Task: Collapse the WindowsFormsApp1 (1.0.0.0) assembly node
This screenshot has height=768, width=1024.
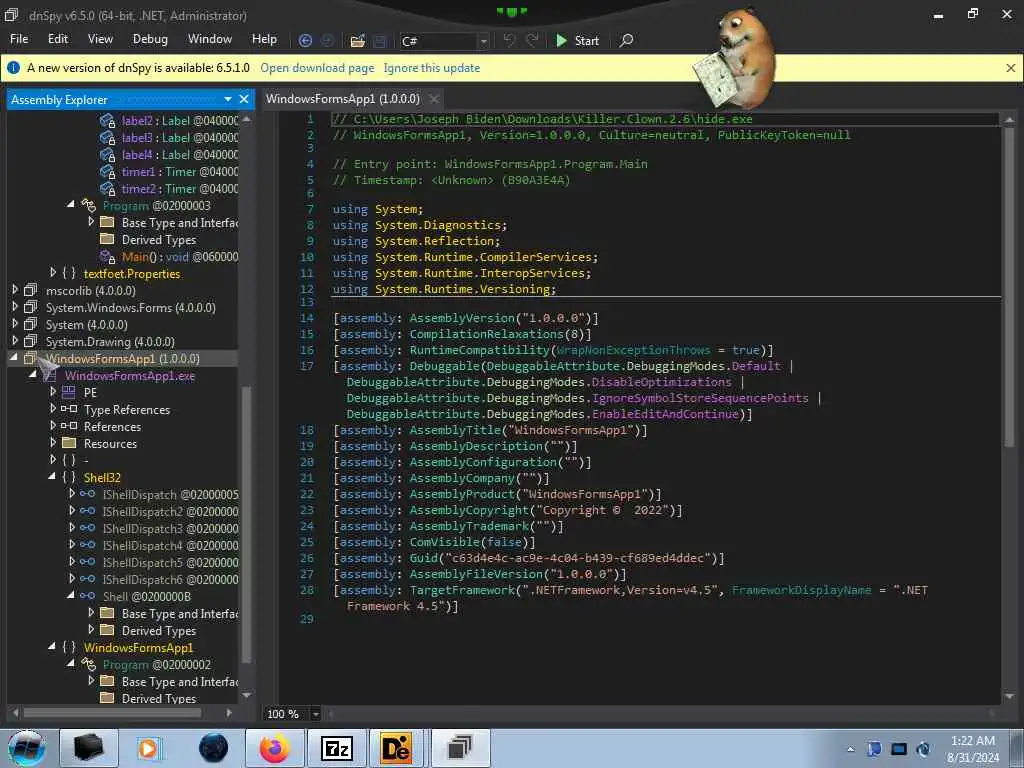Action: click(14, 357)
